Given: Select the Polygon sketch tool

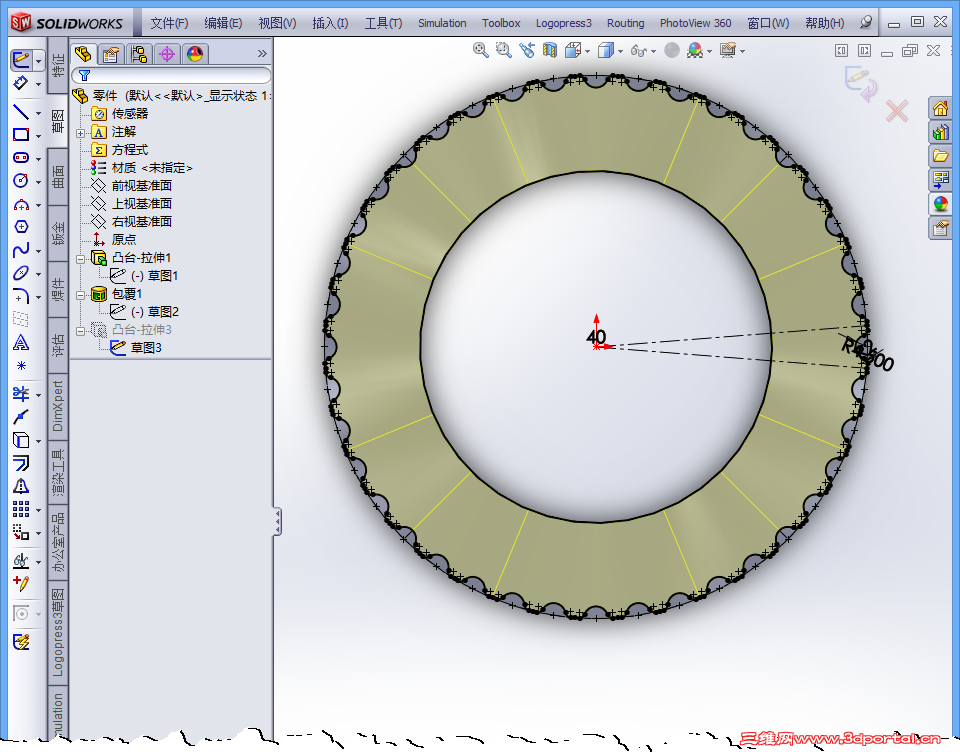Looking at the screenshot, I should coord(21,227).
